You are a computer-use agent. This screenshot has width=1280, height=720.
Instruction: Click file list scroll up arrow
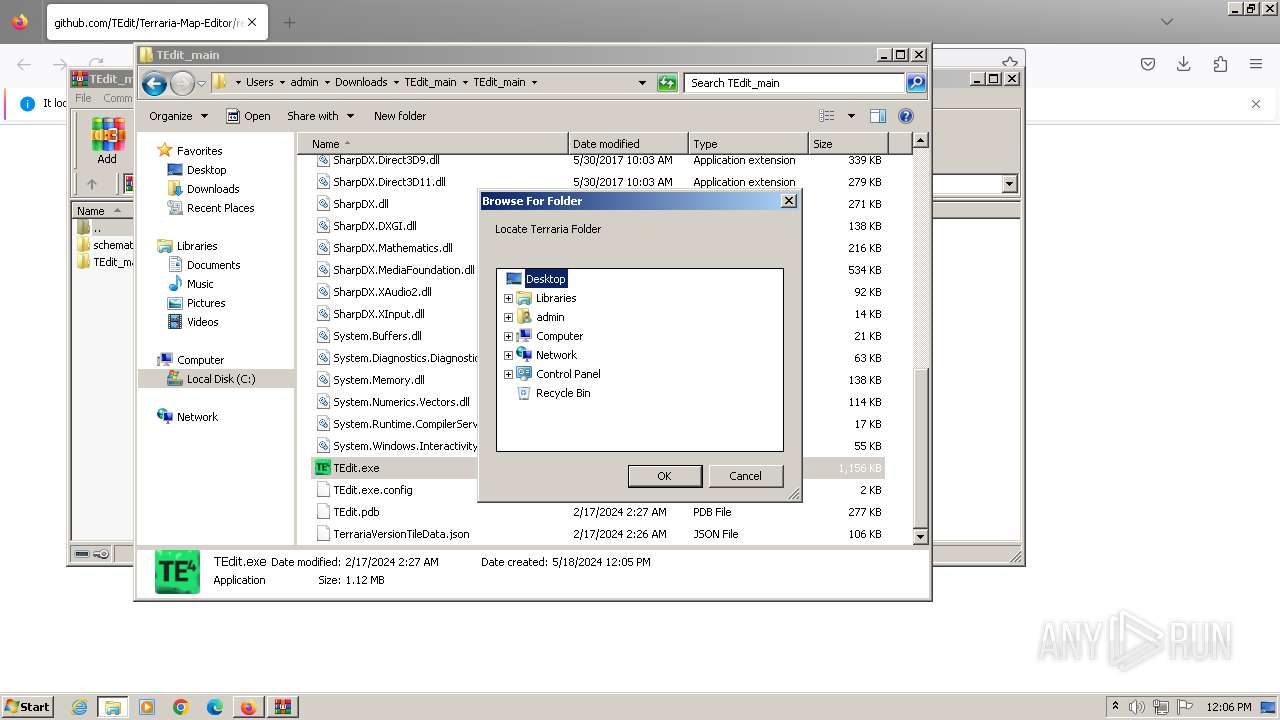coord(921,141)
